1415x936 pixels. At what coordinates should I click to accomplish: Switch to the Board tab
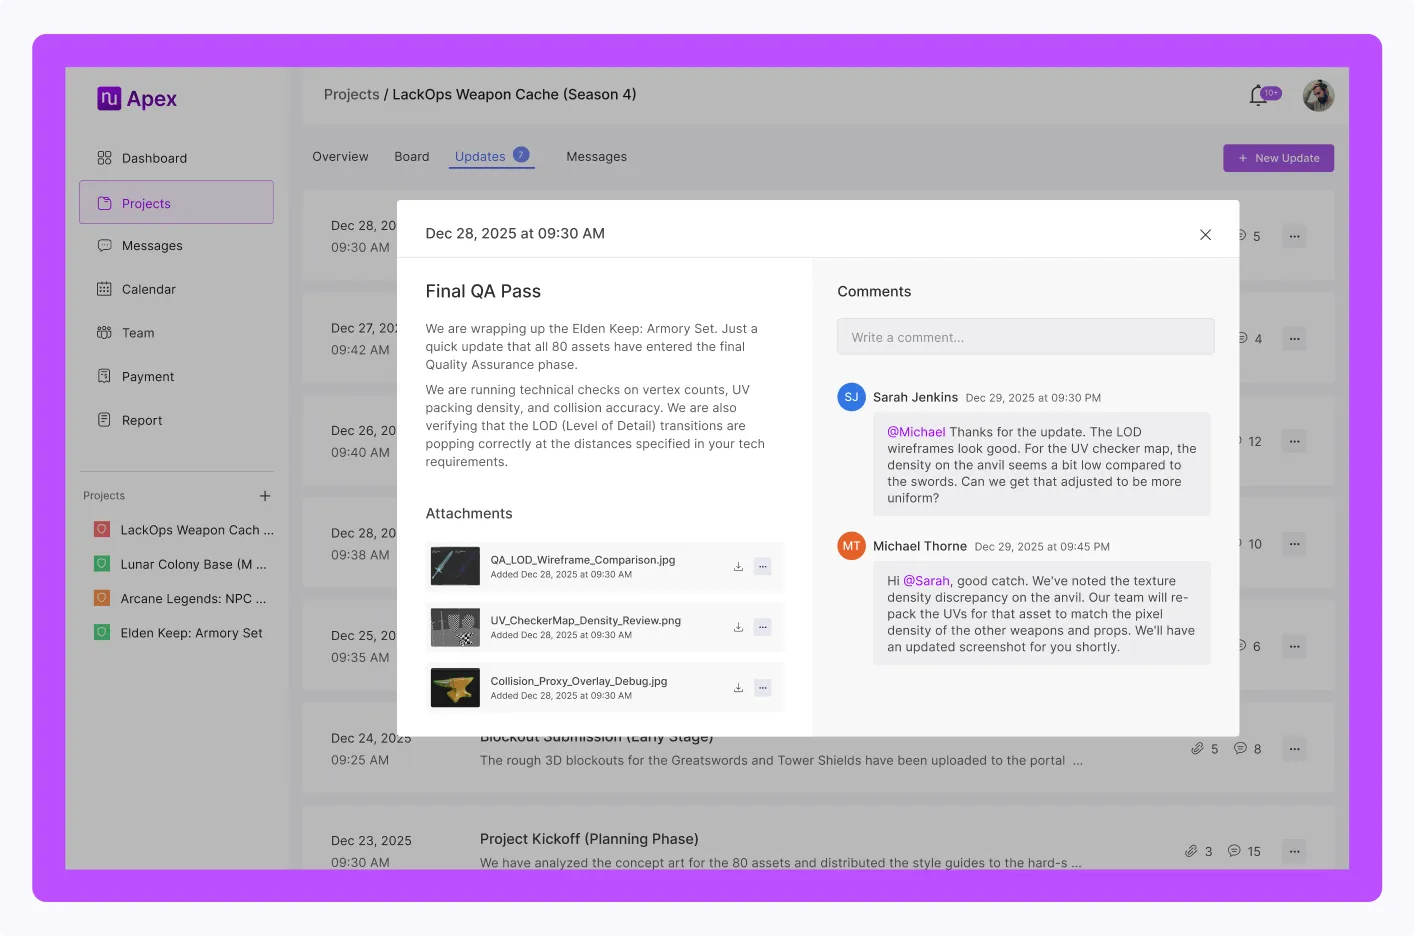411,157
